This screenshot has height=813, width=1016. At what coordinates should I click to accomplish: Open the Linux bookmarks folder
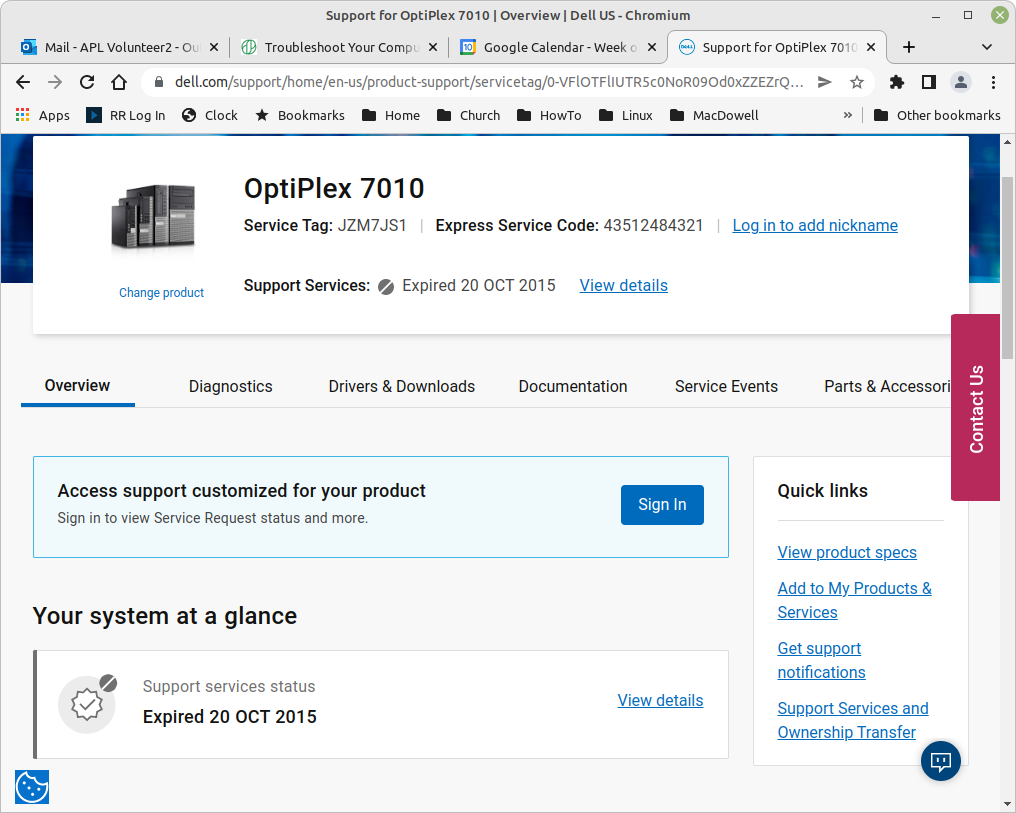pos(626,115)
